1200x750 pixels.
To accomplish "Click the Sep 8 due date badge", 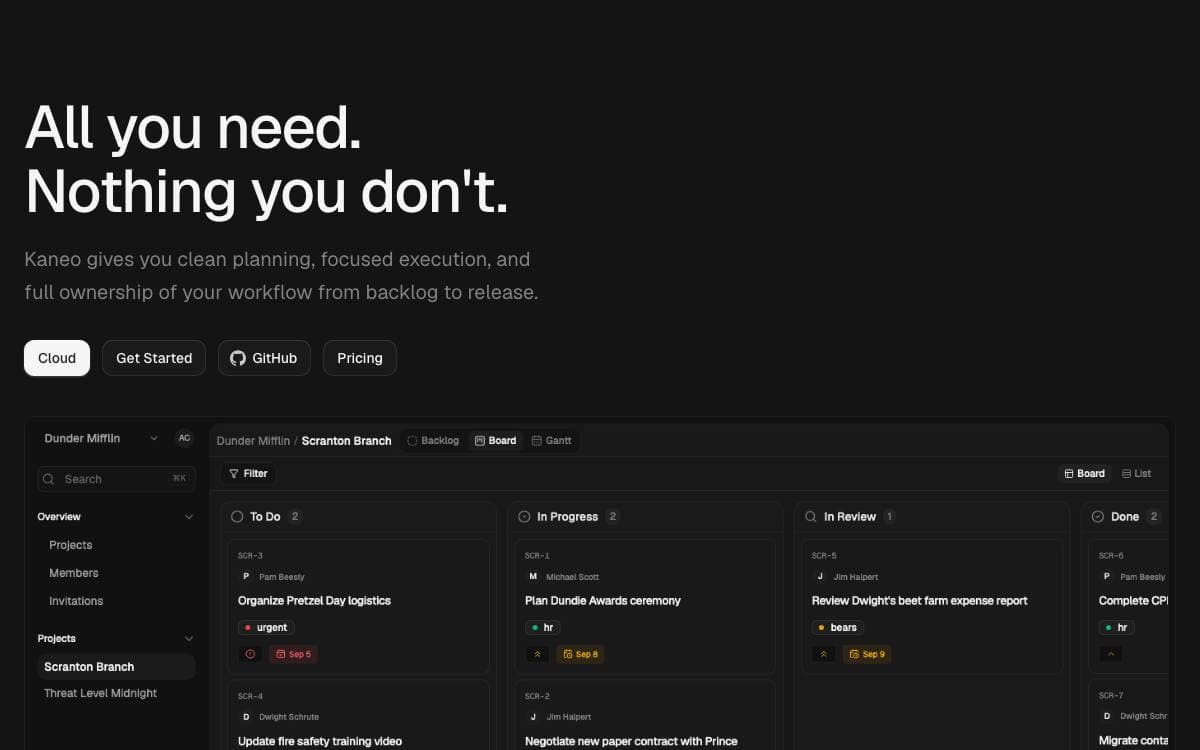I will [580, 654].
